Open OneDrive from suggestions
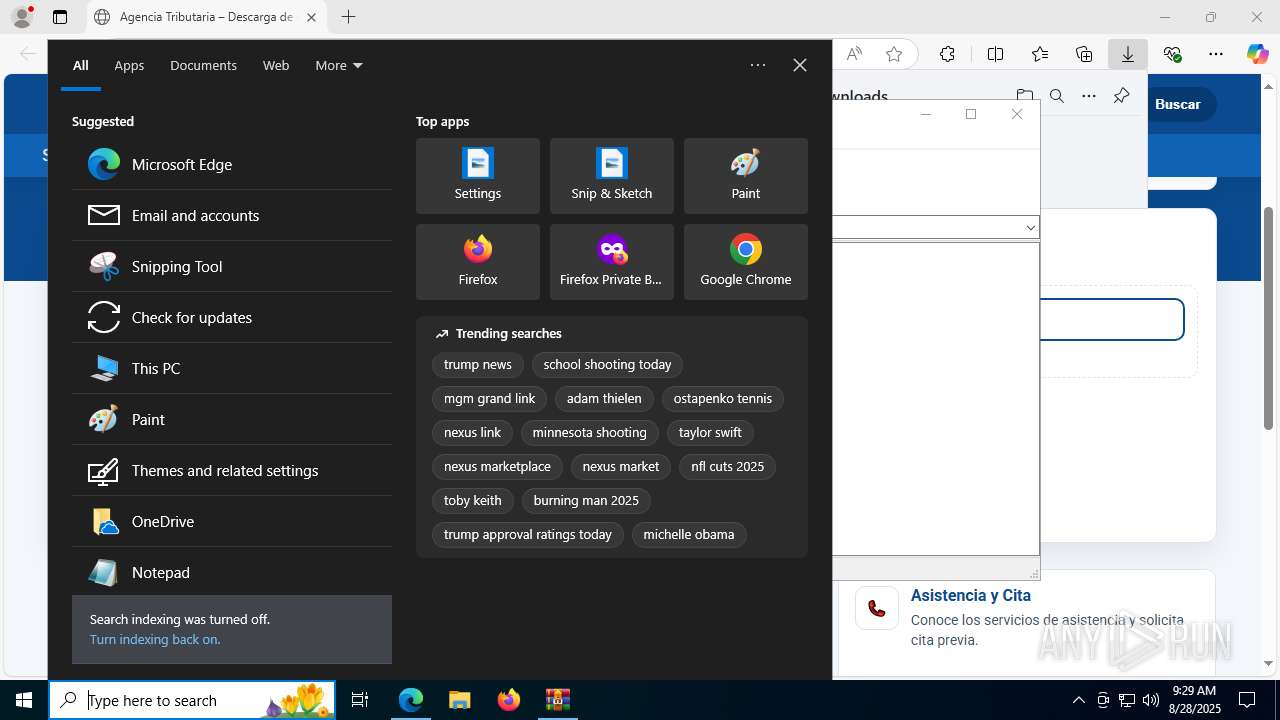 tap(232, 521)
